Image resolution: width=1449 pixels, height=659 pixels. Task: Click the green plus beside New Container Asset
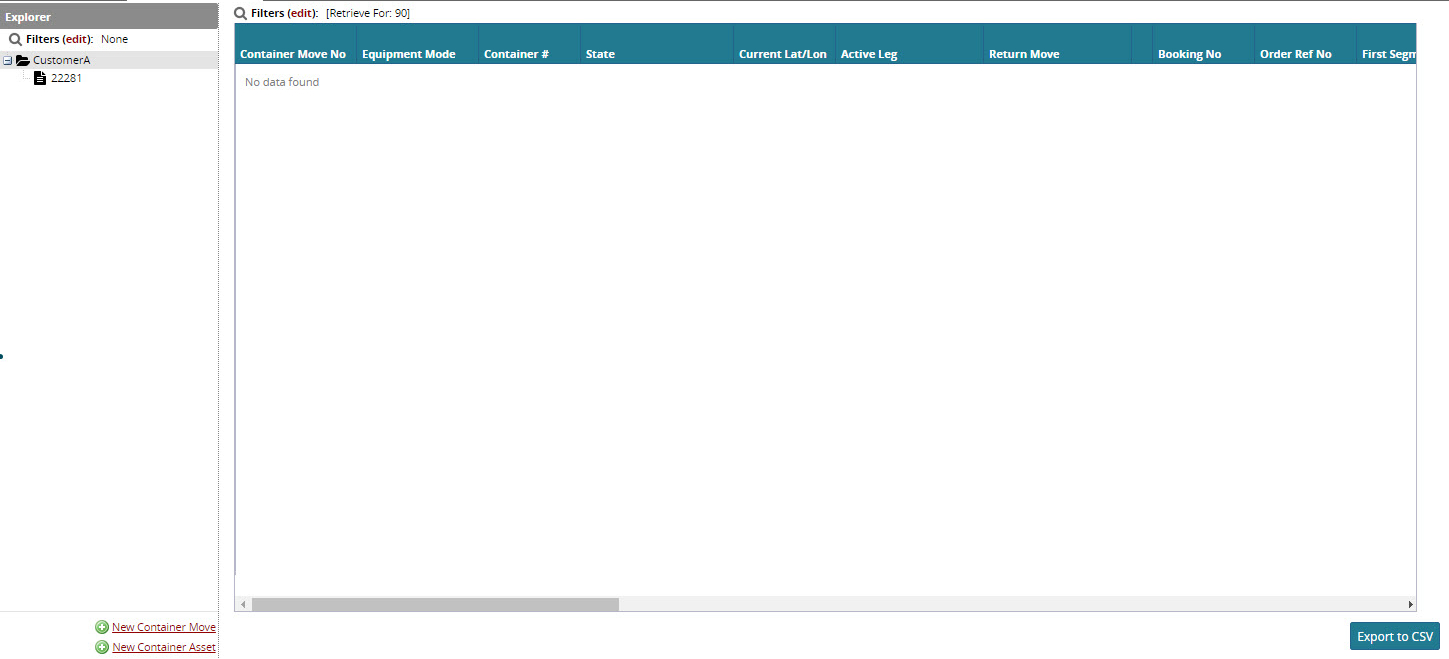pyautogui.click(x=102, y=647)
